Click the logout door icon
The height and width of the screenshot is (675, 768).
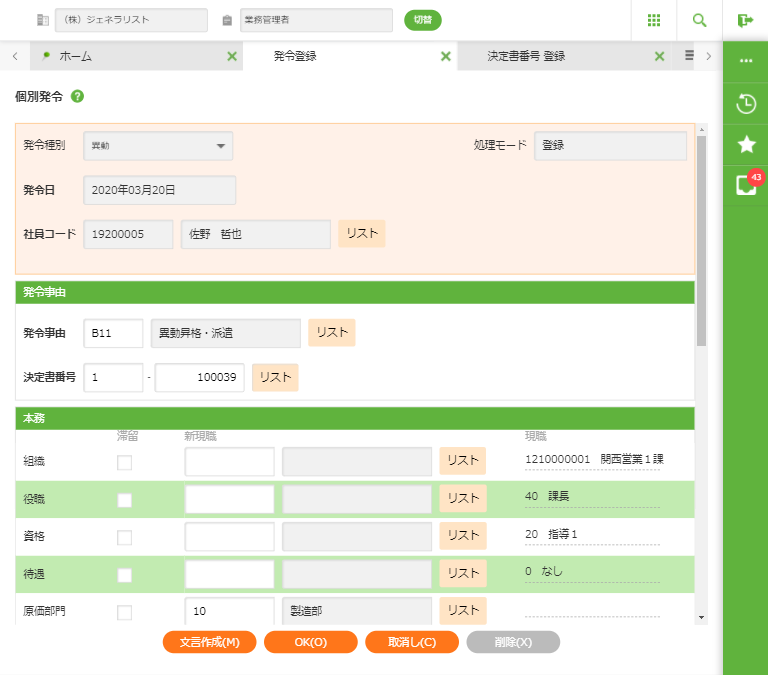745,20
